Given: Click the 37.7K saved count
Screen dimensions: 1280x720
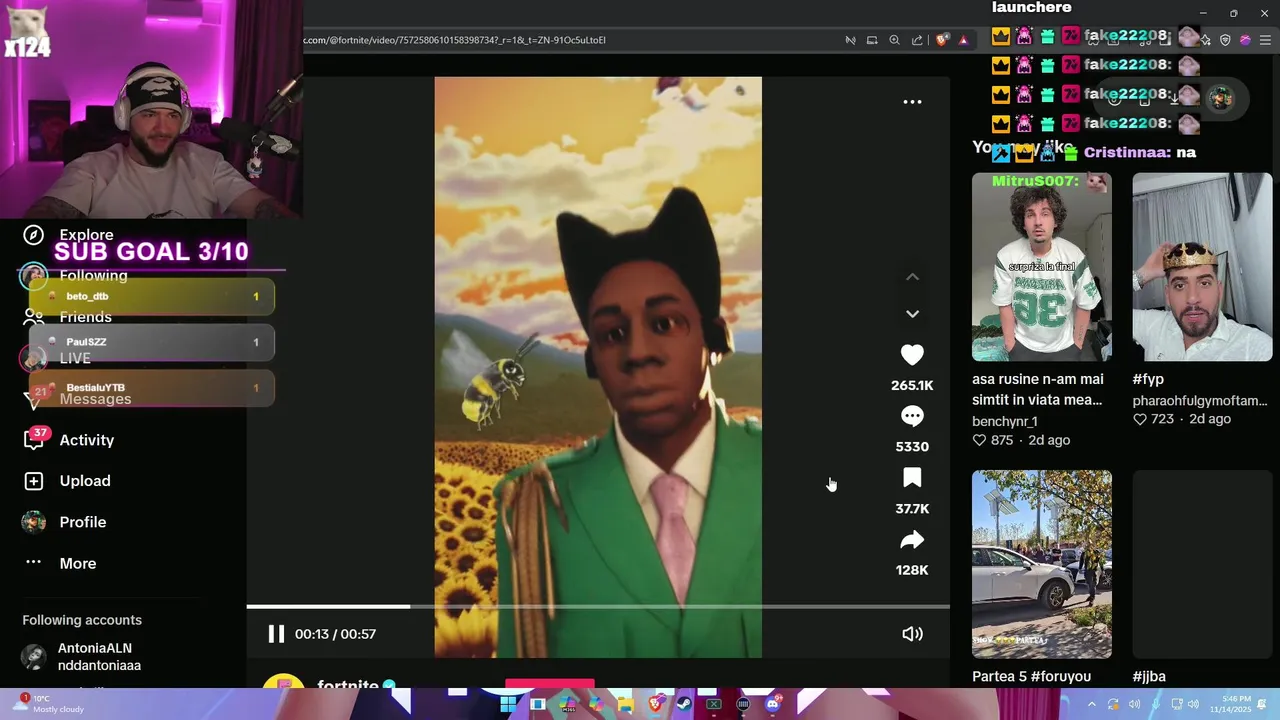Looking at the screenshot, I should click(x=912, y=509).
